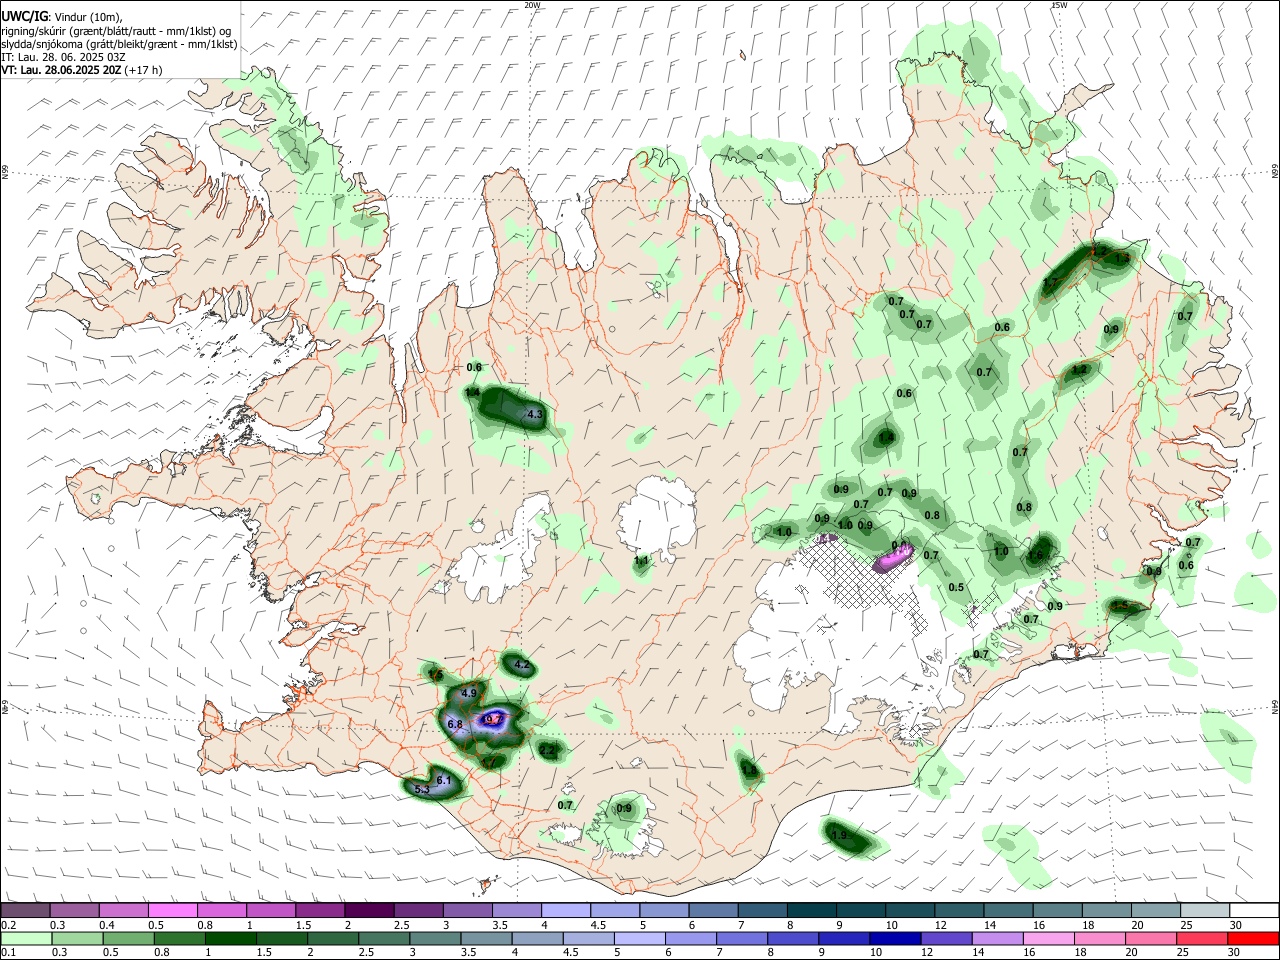Click the pink snowfall patch on Vatnajökull
Image resolution: width=1280 pixels, height=960 pixels.
click(892, 558)
